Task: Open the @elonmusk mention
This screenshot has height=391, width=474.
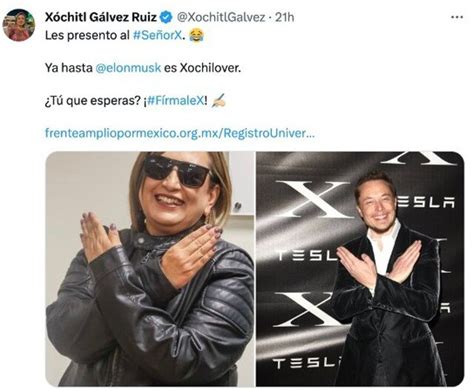Action: tap(128, 68)
